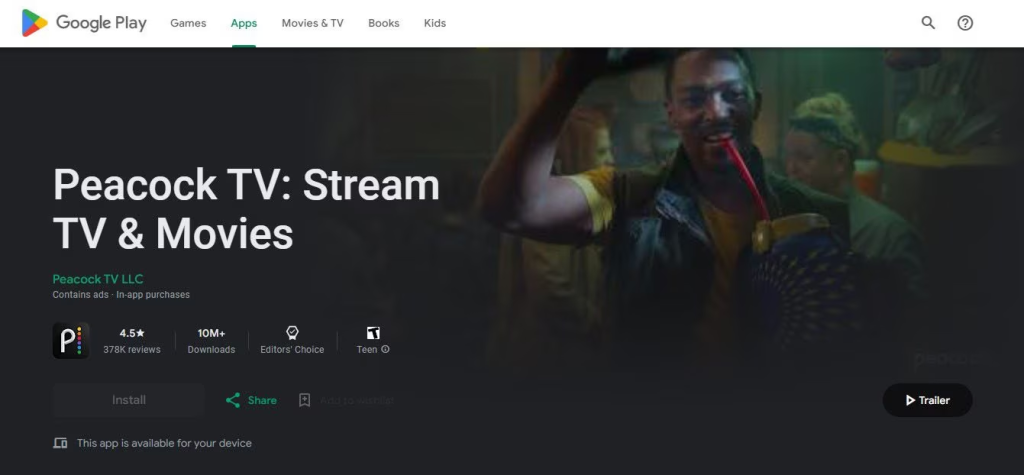Play the Trailer

click(927, 400)
